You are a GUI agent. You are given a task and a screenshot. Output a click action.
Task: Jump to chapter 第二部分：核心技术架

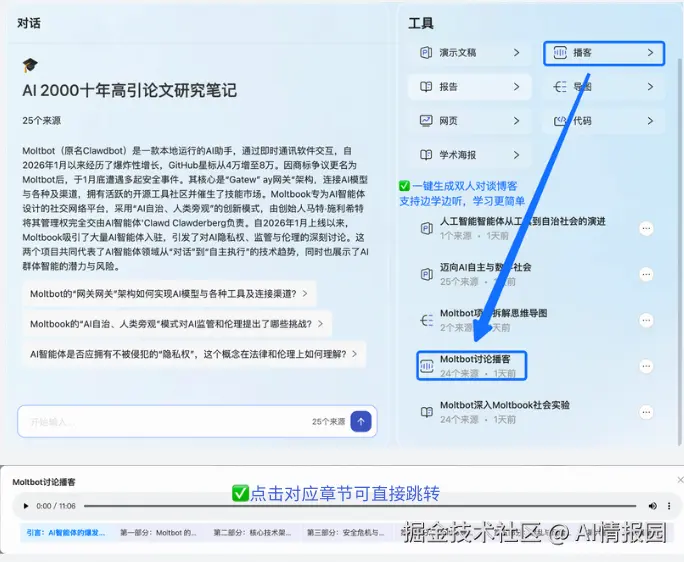tap(252, 533)
